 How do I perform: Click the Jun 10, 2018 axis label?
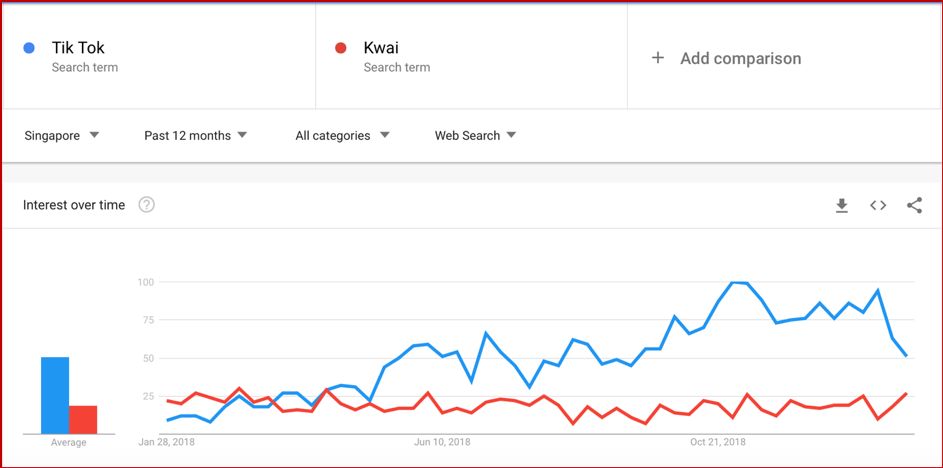(x=442, y=442)
